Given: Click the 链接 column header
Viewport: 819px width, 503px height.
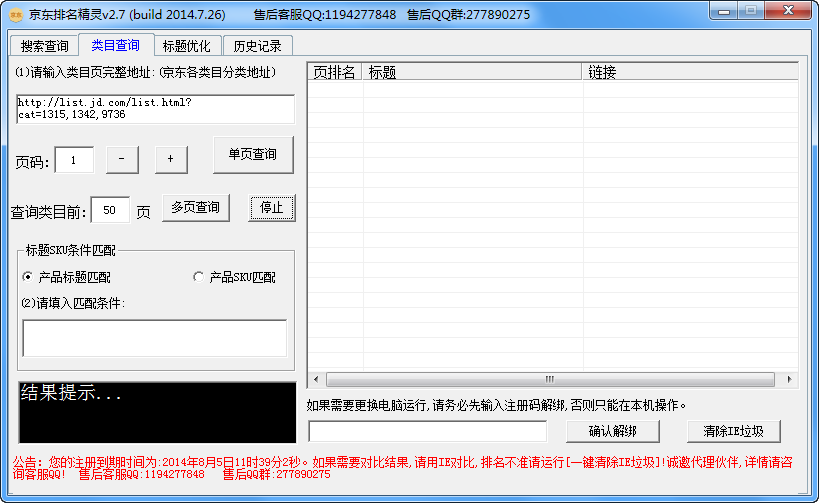Looking at the screenshot, I should (x=690, y=72).
